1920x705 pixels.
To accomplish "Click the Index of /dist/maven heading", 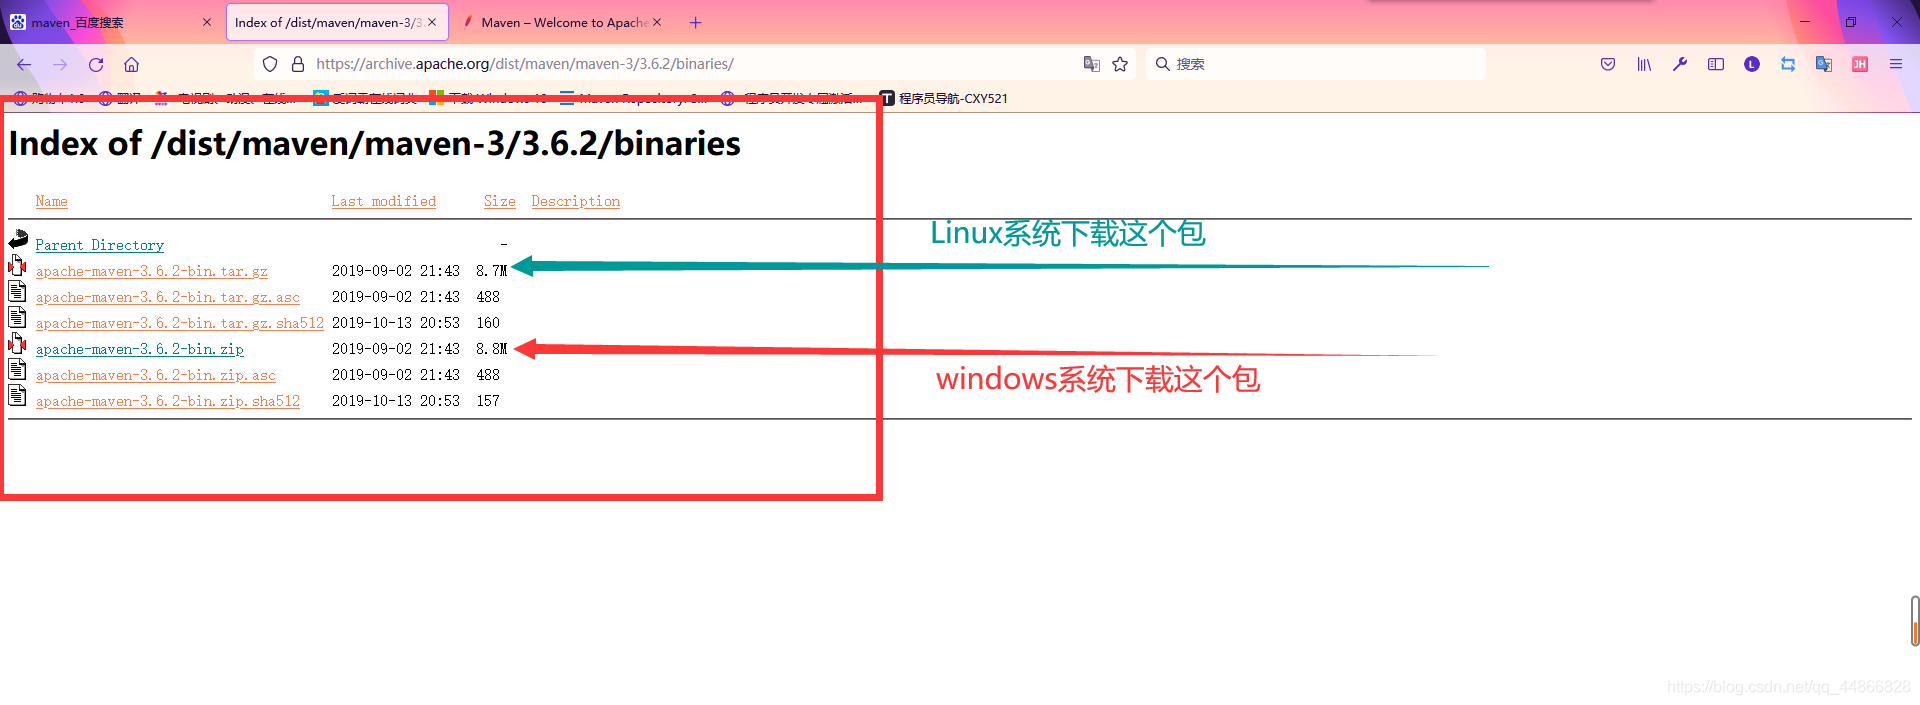I will coord(375,144).
